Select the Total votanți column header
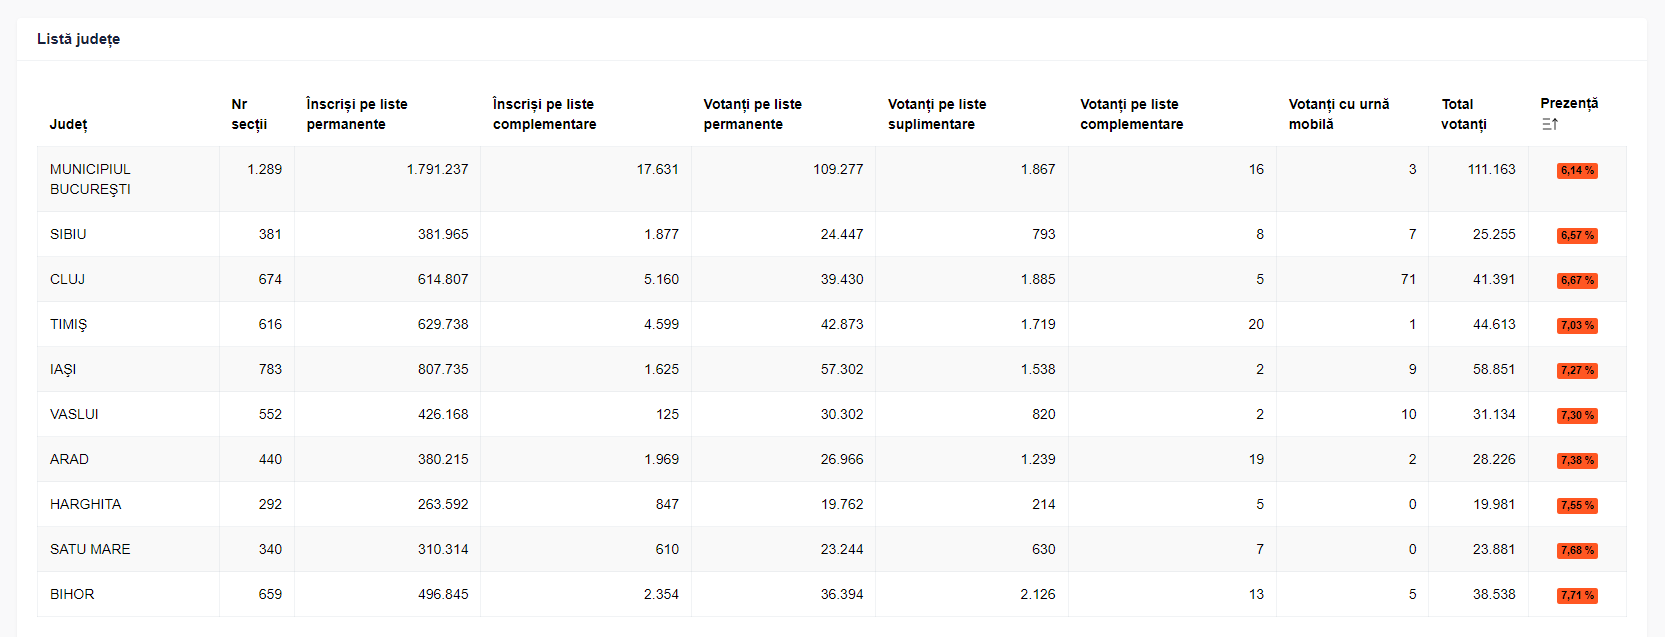Image resolution: width=1665 pixels, height=637 pixels. (1463, 114)
